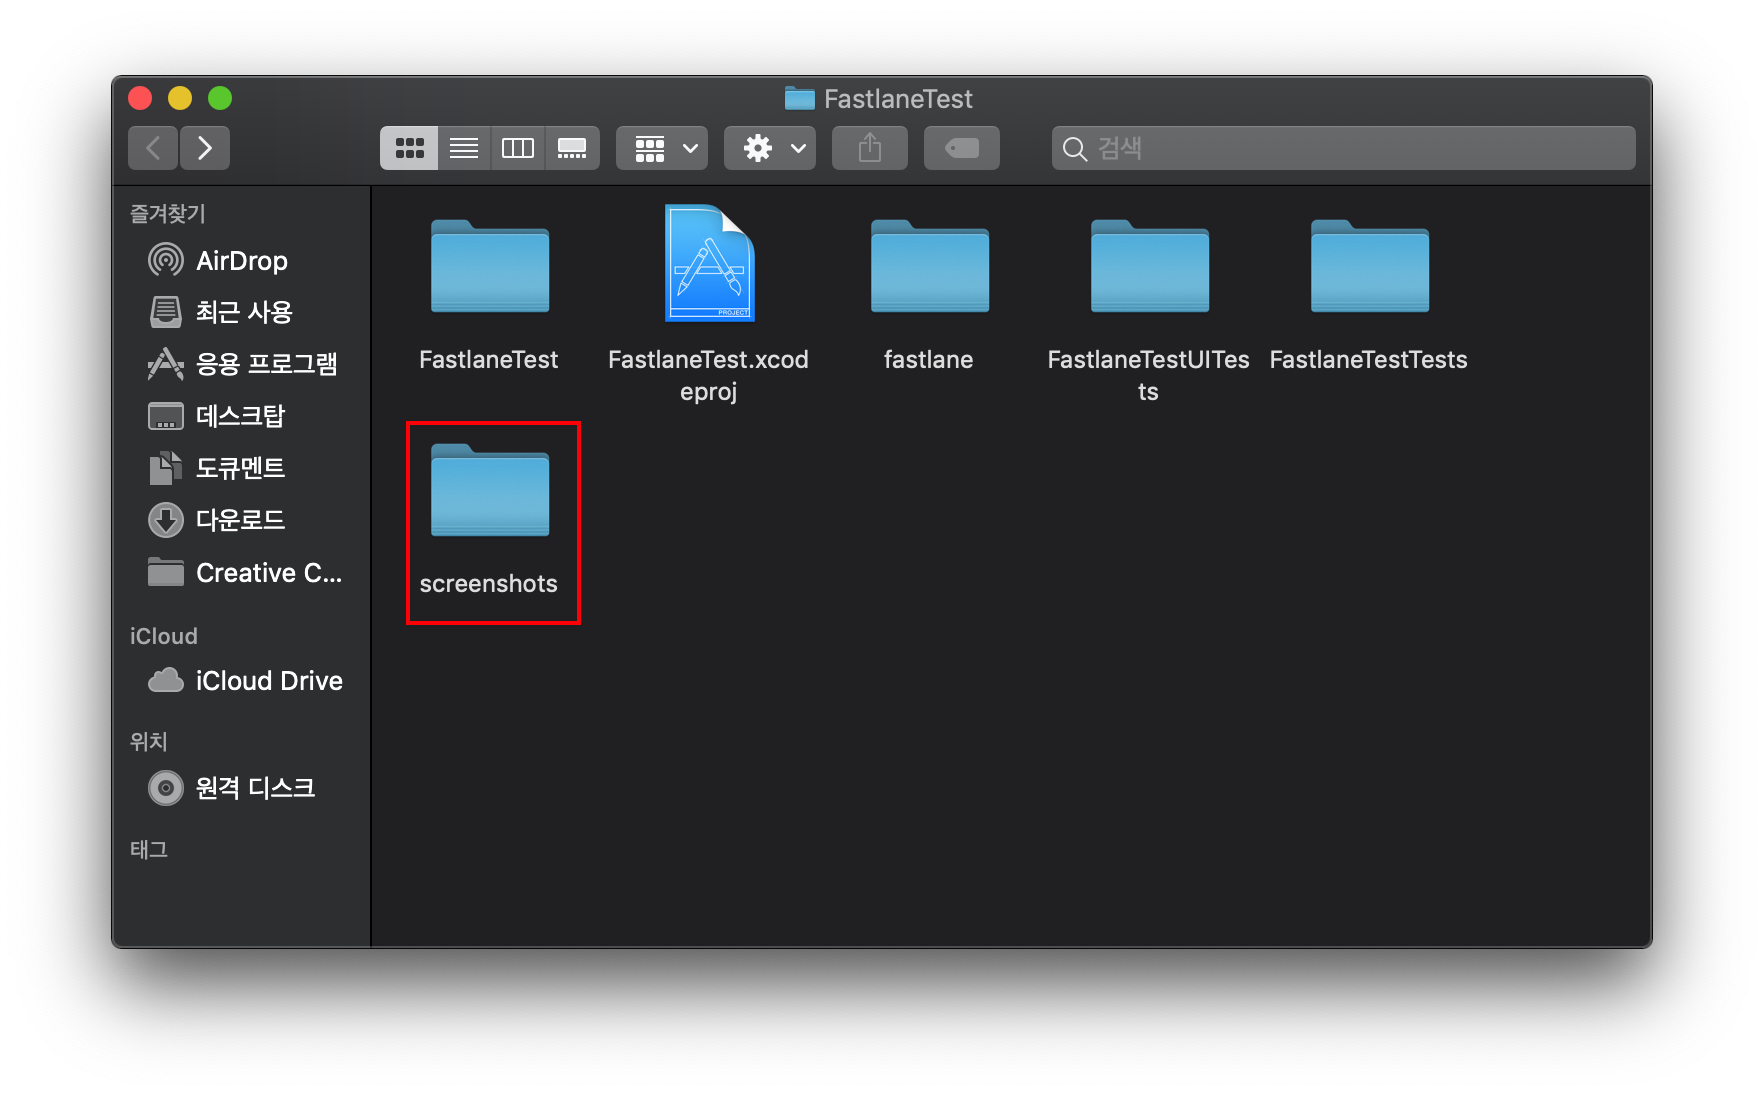
Task: Select the FastlaneTest.xcodeproj file icon
Action: coord(710,264)
